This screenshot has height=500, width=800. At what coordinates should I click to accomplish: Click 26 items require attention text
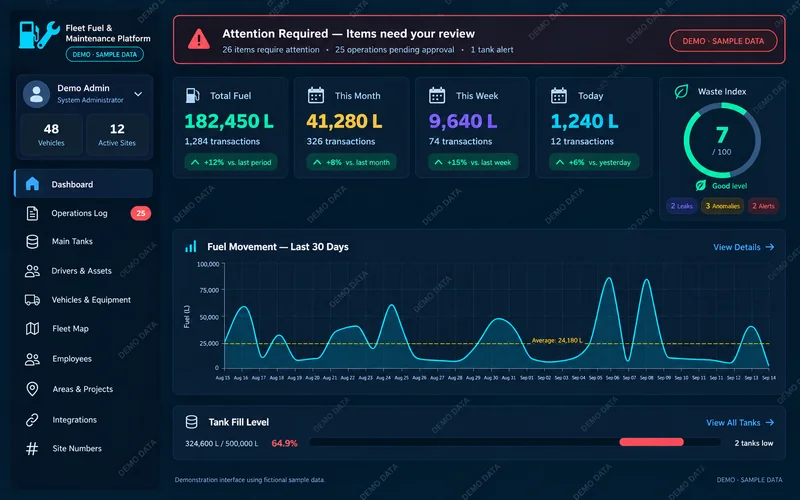click(271, 49)
